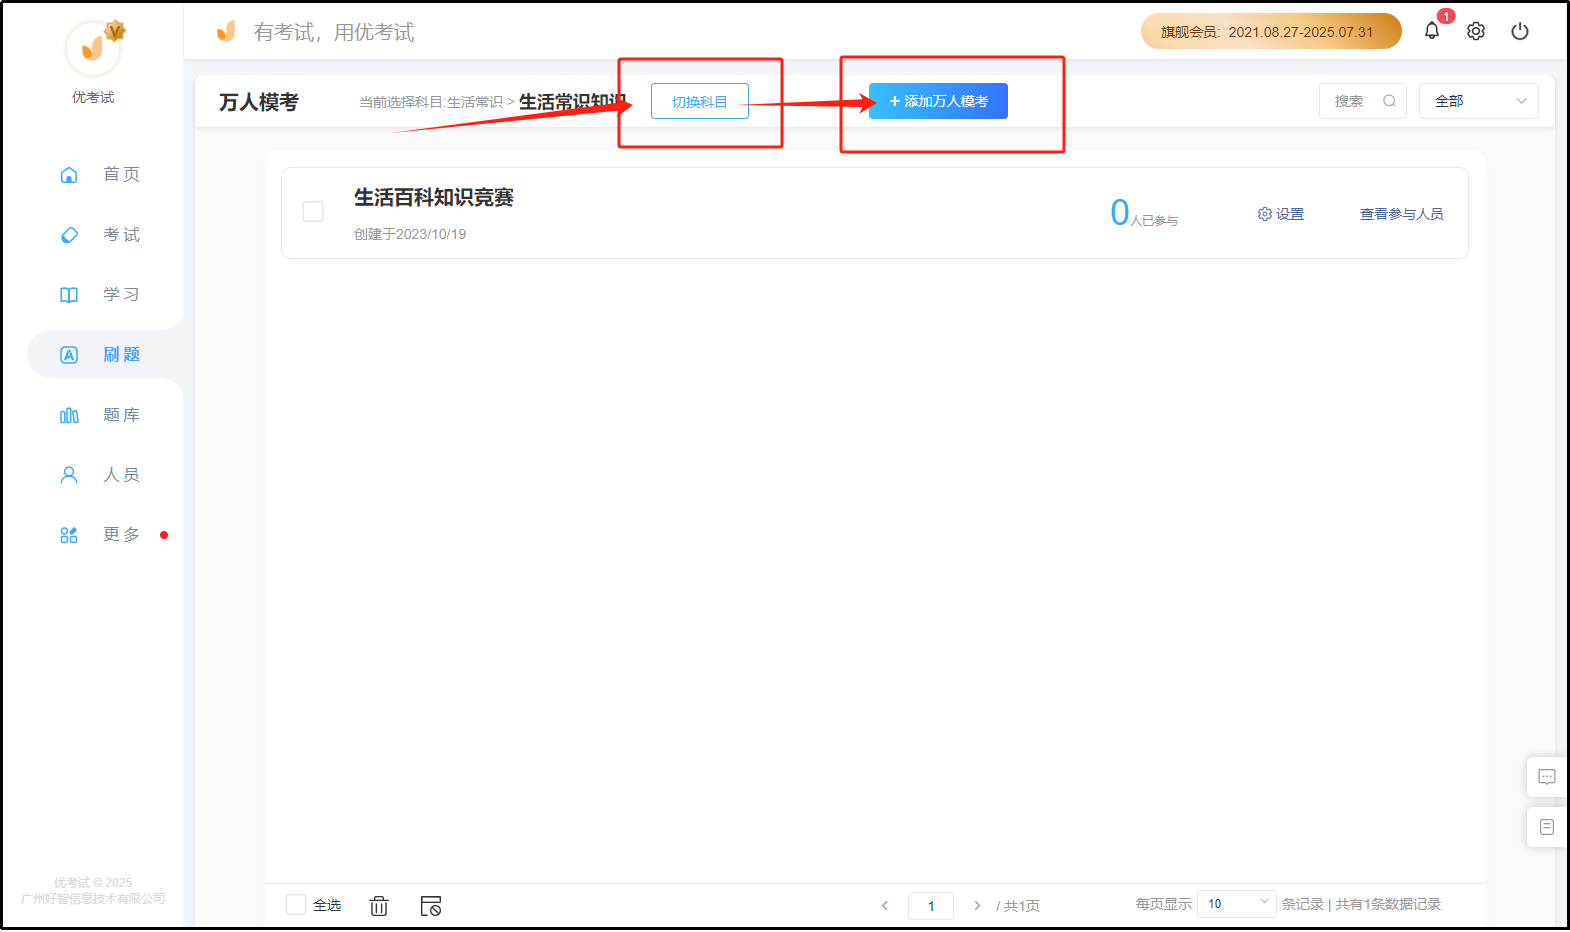The image size is (1570, 932).
Task: Select the 刷题 menu item
Action: (105, 355)
